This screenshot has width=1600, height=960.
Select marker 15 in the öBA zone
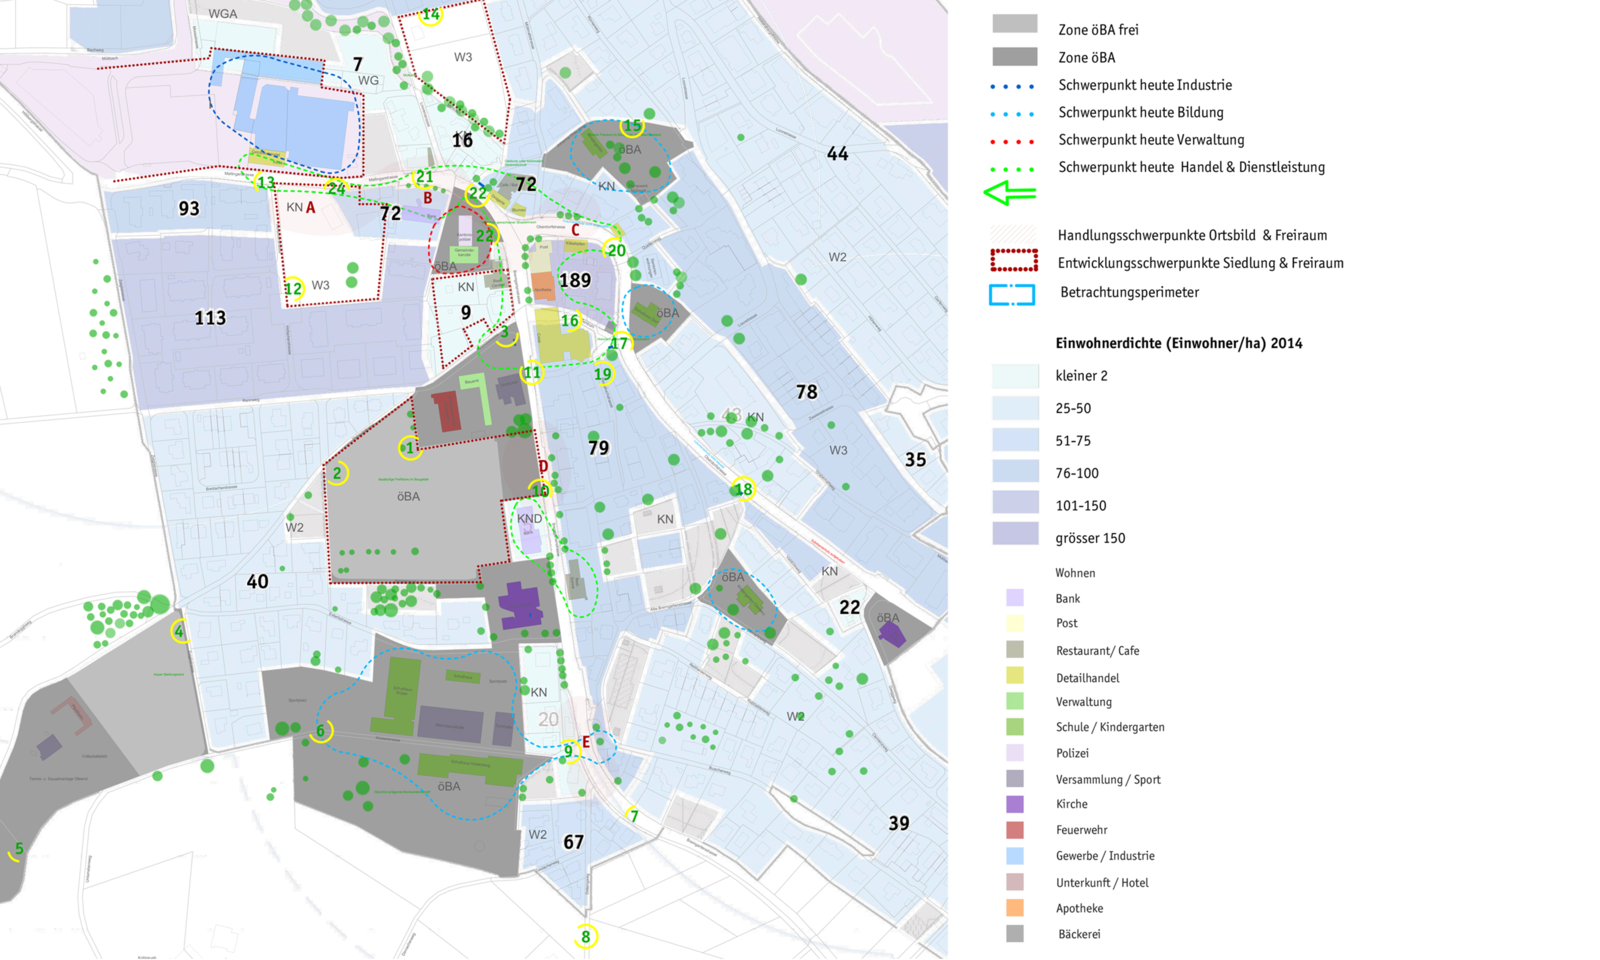632,127
